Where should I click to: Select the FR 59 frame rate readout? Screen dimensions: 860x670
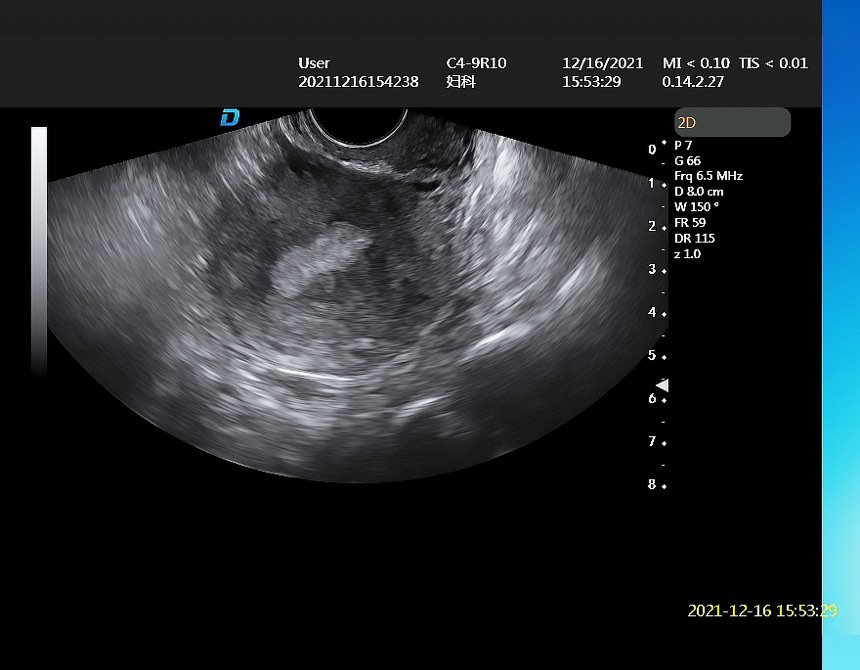688,223
